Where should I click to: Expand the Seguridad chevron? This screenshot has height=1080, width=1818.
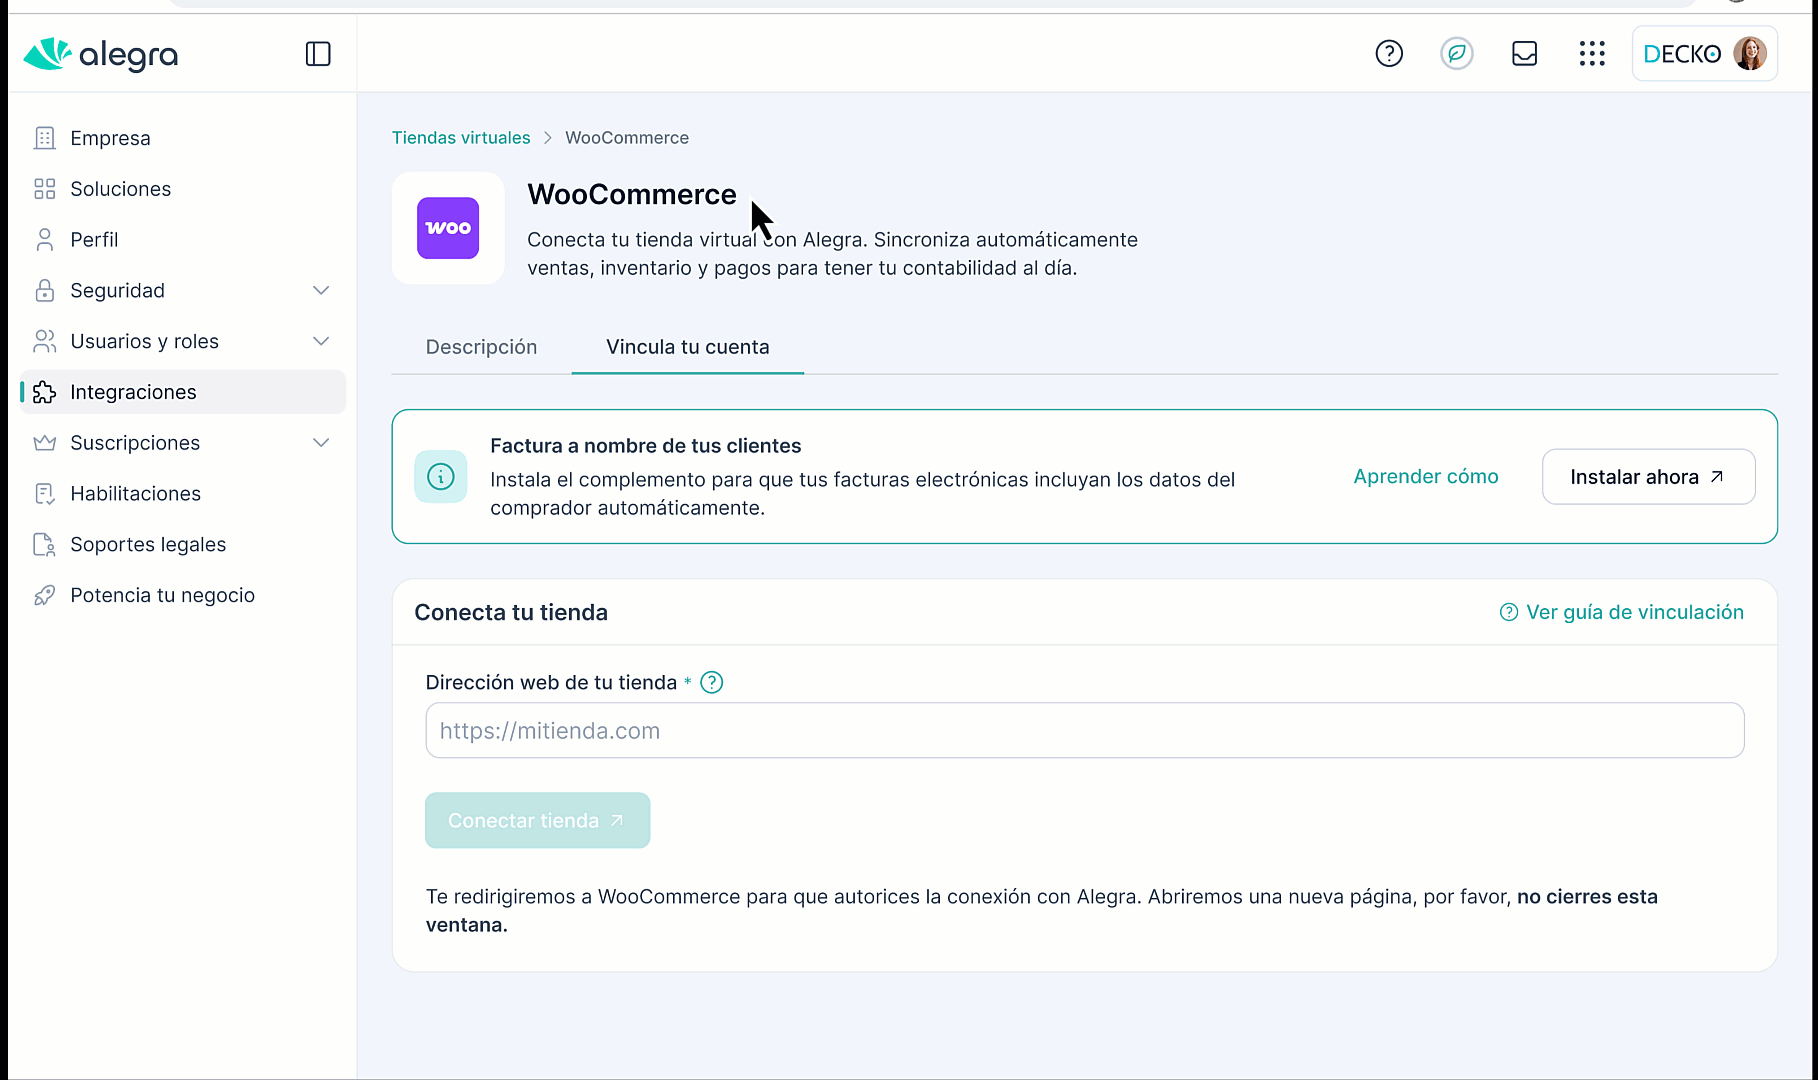click(321, 291)
